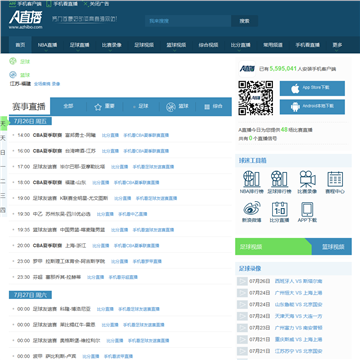Viewport: 360px width, 360px height.
Task: Open the 手机客户端 APP link in the top bar
Action: 25,4
